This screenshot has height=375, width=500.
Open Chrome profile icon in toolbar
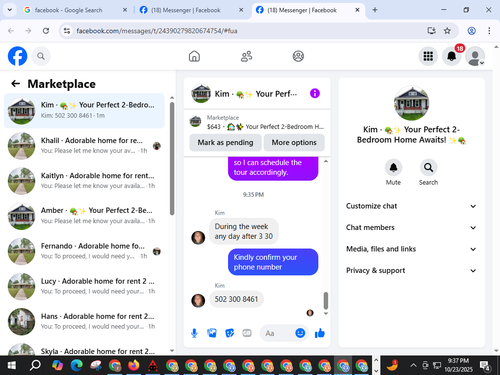[x=471, y=31]
